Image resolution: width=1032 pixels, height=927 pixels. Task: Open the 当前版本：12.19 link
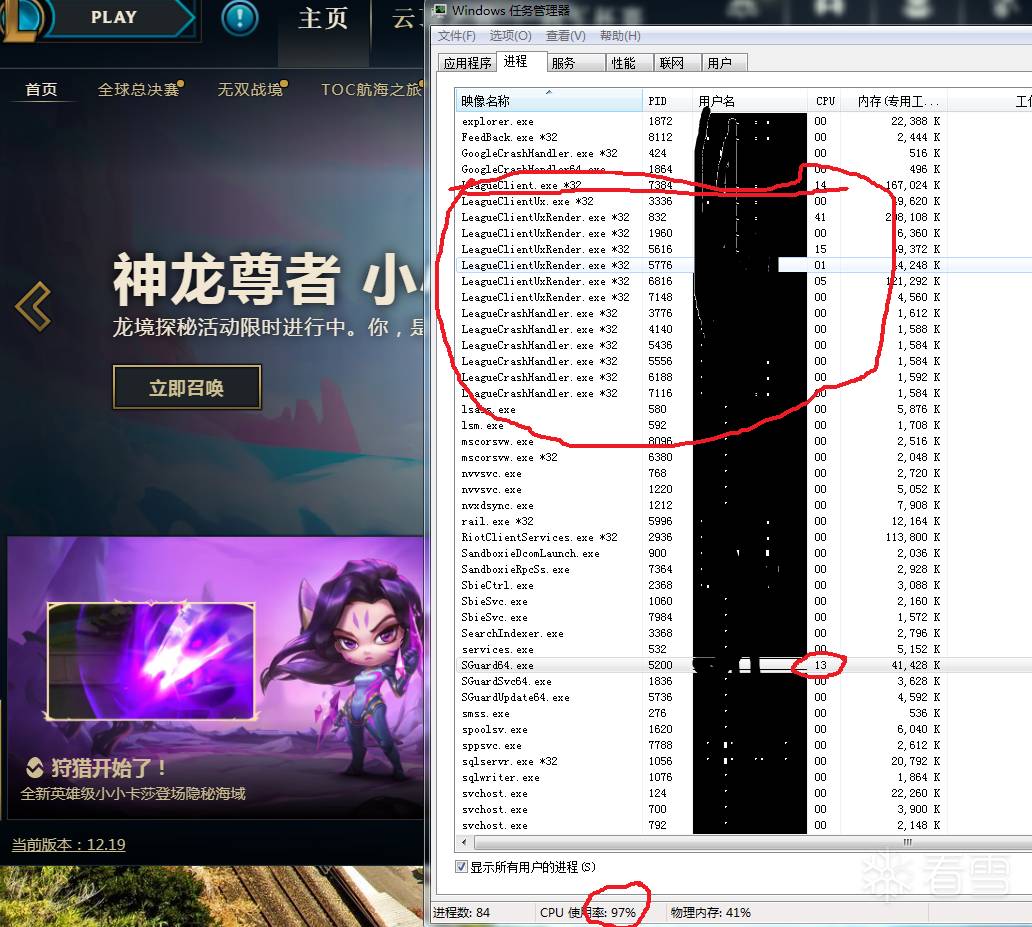[x=68, y=845]
